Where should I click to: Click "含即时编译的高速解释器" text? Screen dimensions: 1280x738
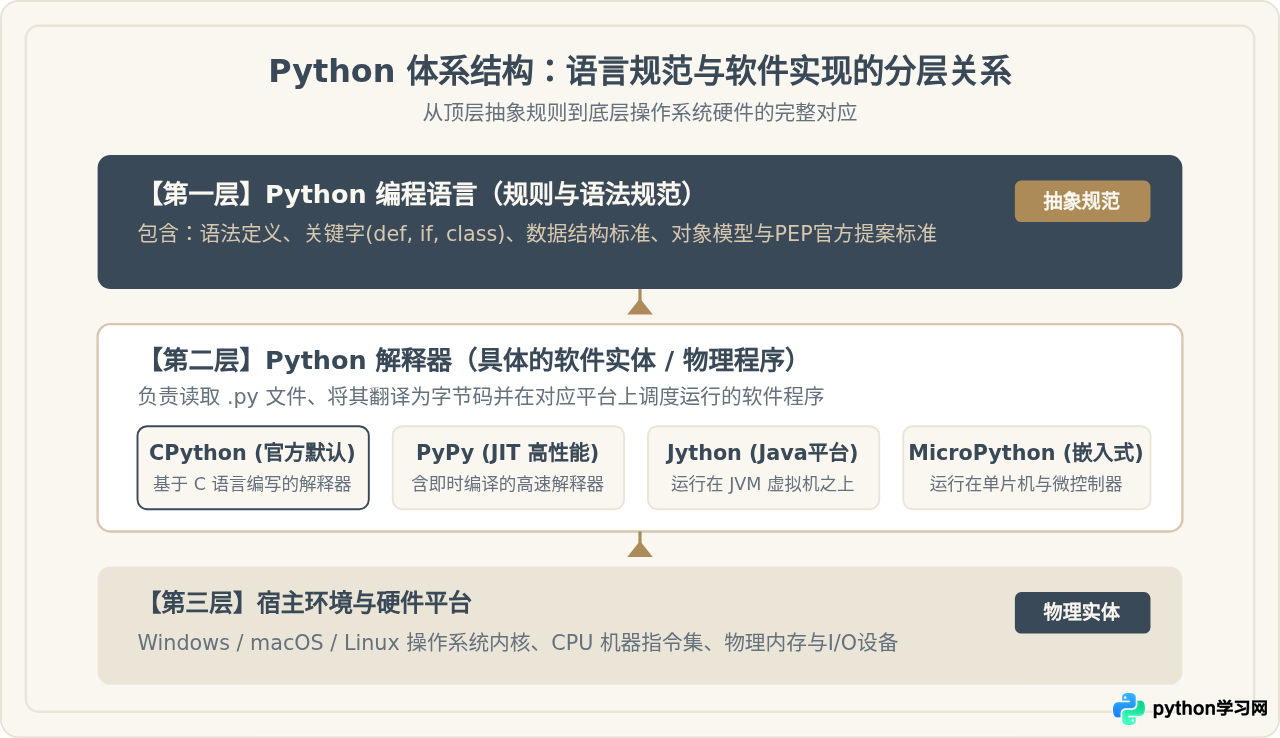coord(508,485)
